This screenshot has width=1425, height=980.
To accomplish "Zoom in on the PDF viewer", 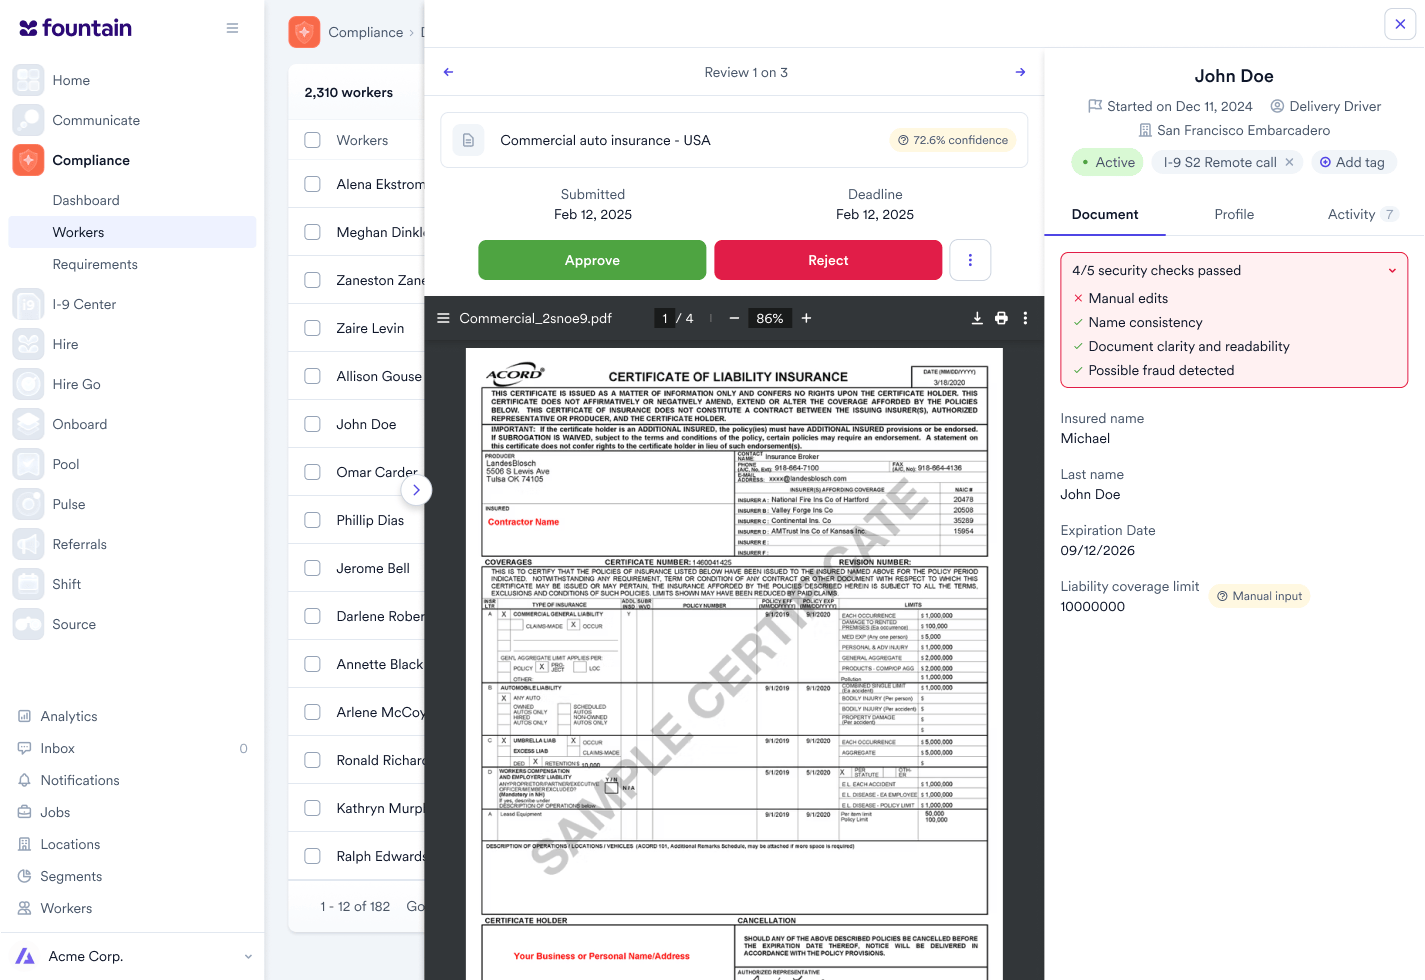I will coord(806,318).
